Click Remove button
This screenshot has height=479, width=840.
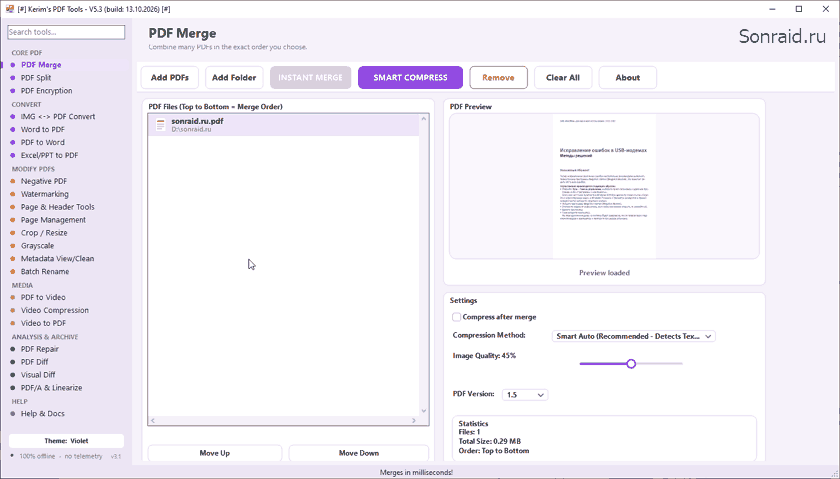coord(498,78)
